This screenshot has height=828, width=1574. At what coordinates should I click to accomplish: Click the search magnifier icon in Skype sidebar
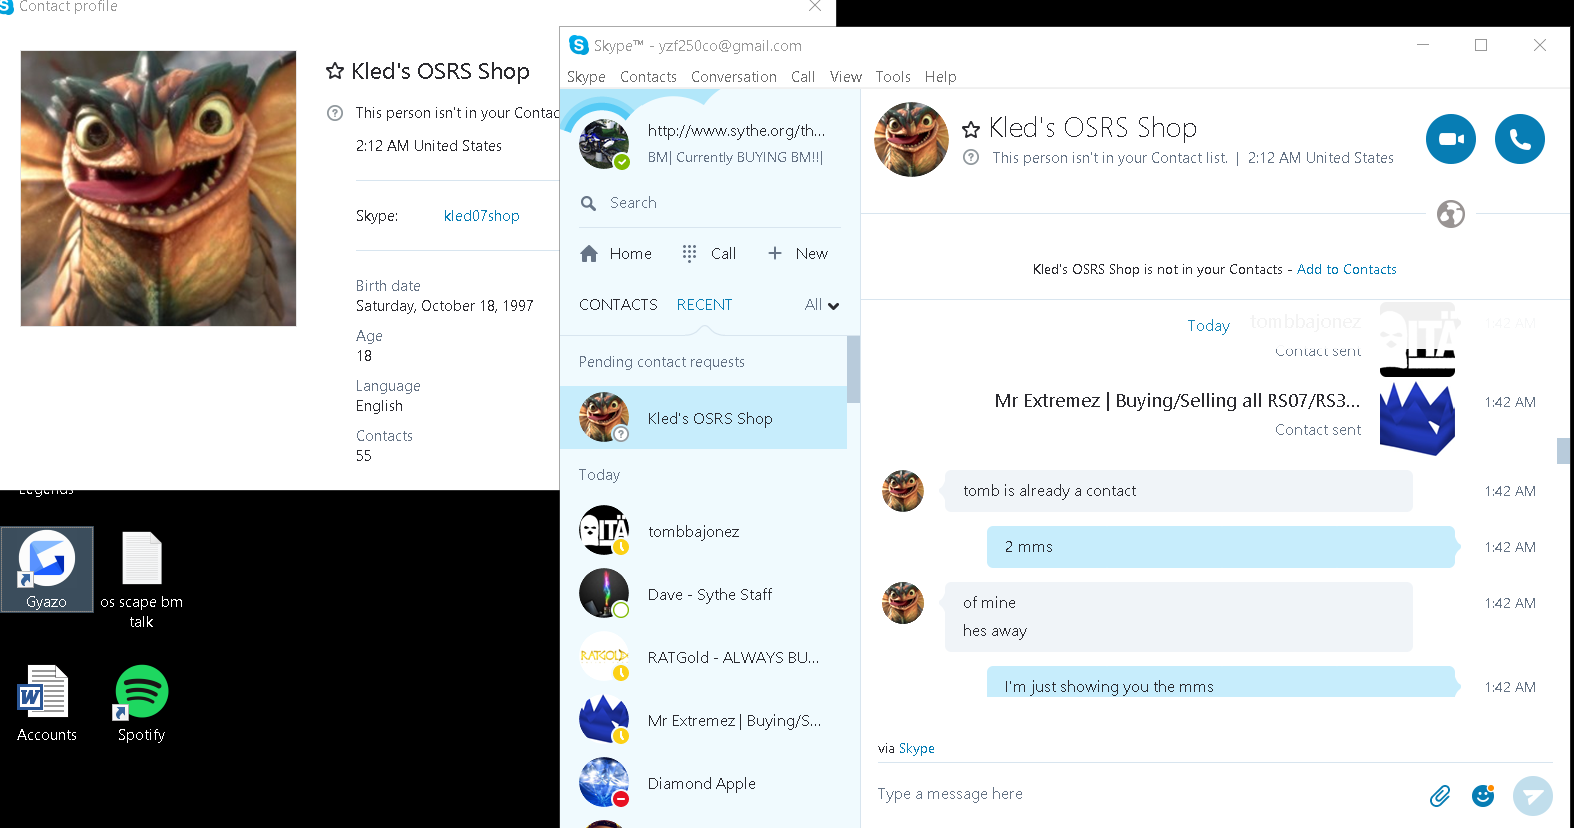pos(588,203)
